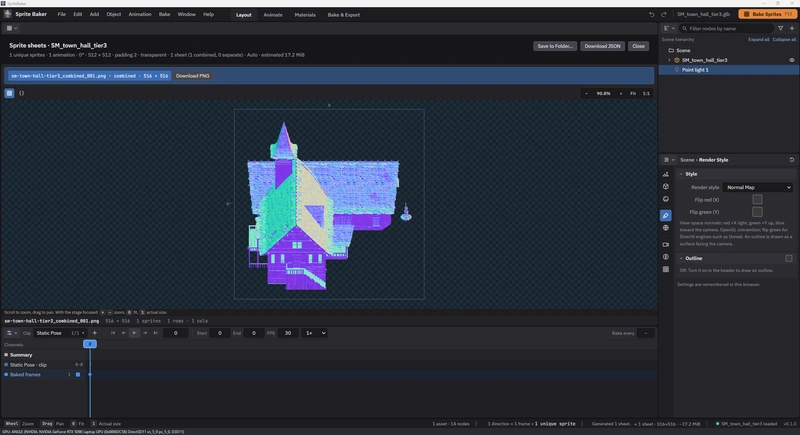Collapse the Style section
800x435 pixels.
point(681,174)
